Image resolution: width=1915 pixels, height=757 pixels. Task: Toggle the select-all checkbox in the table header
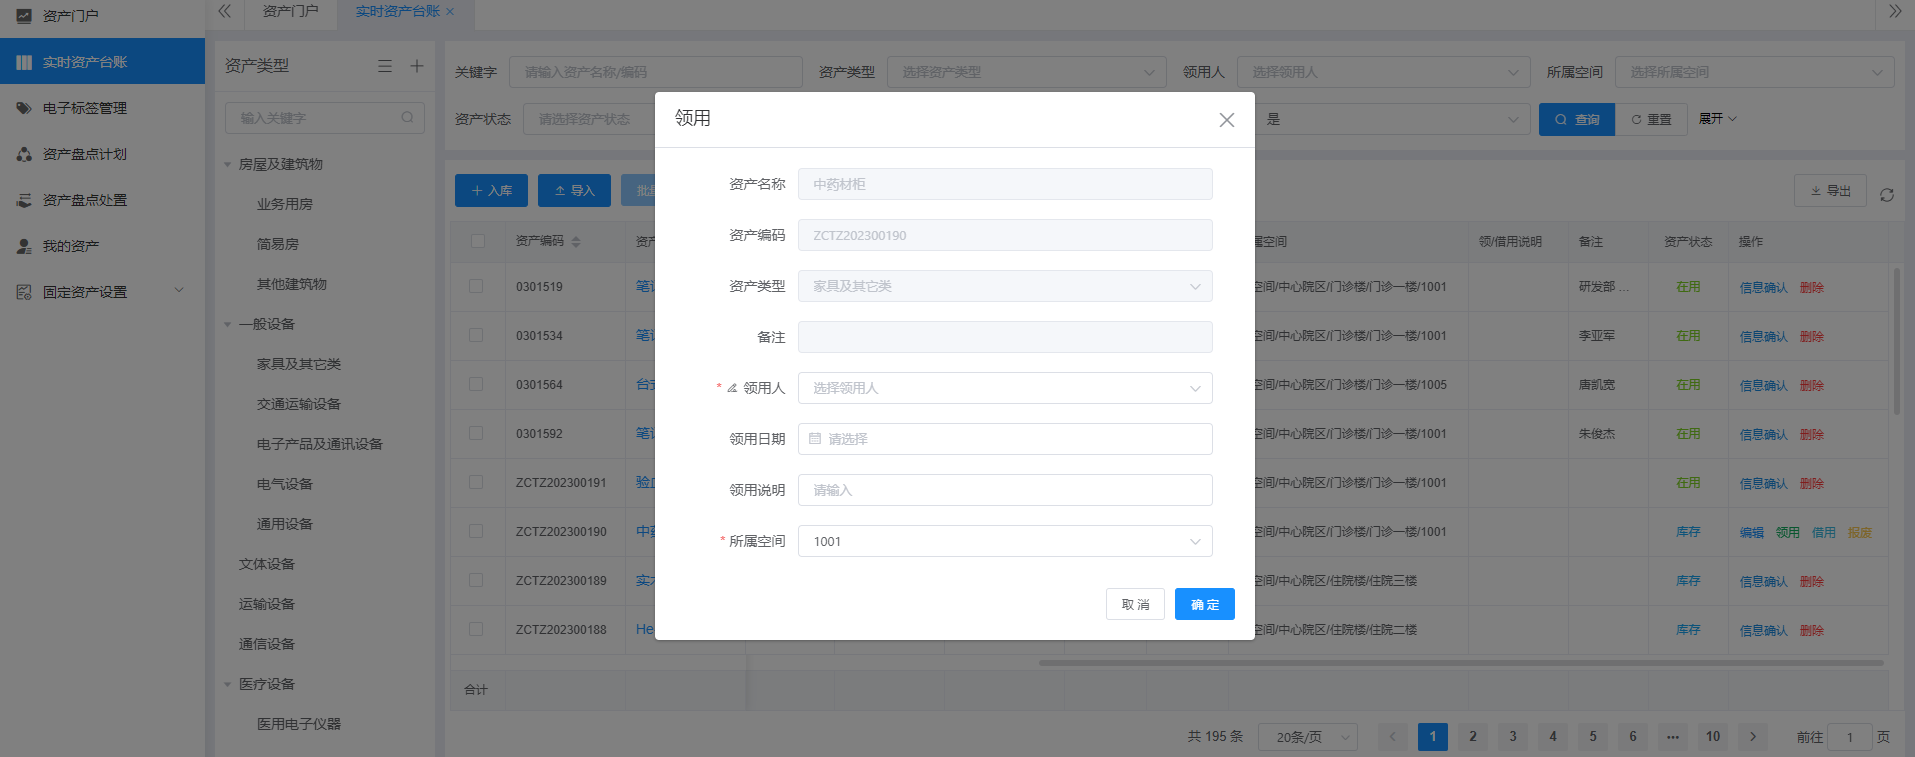pyautogui.click(x=477, y=241)
